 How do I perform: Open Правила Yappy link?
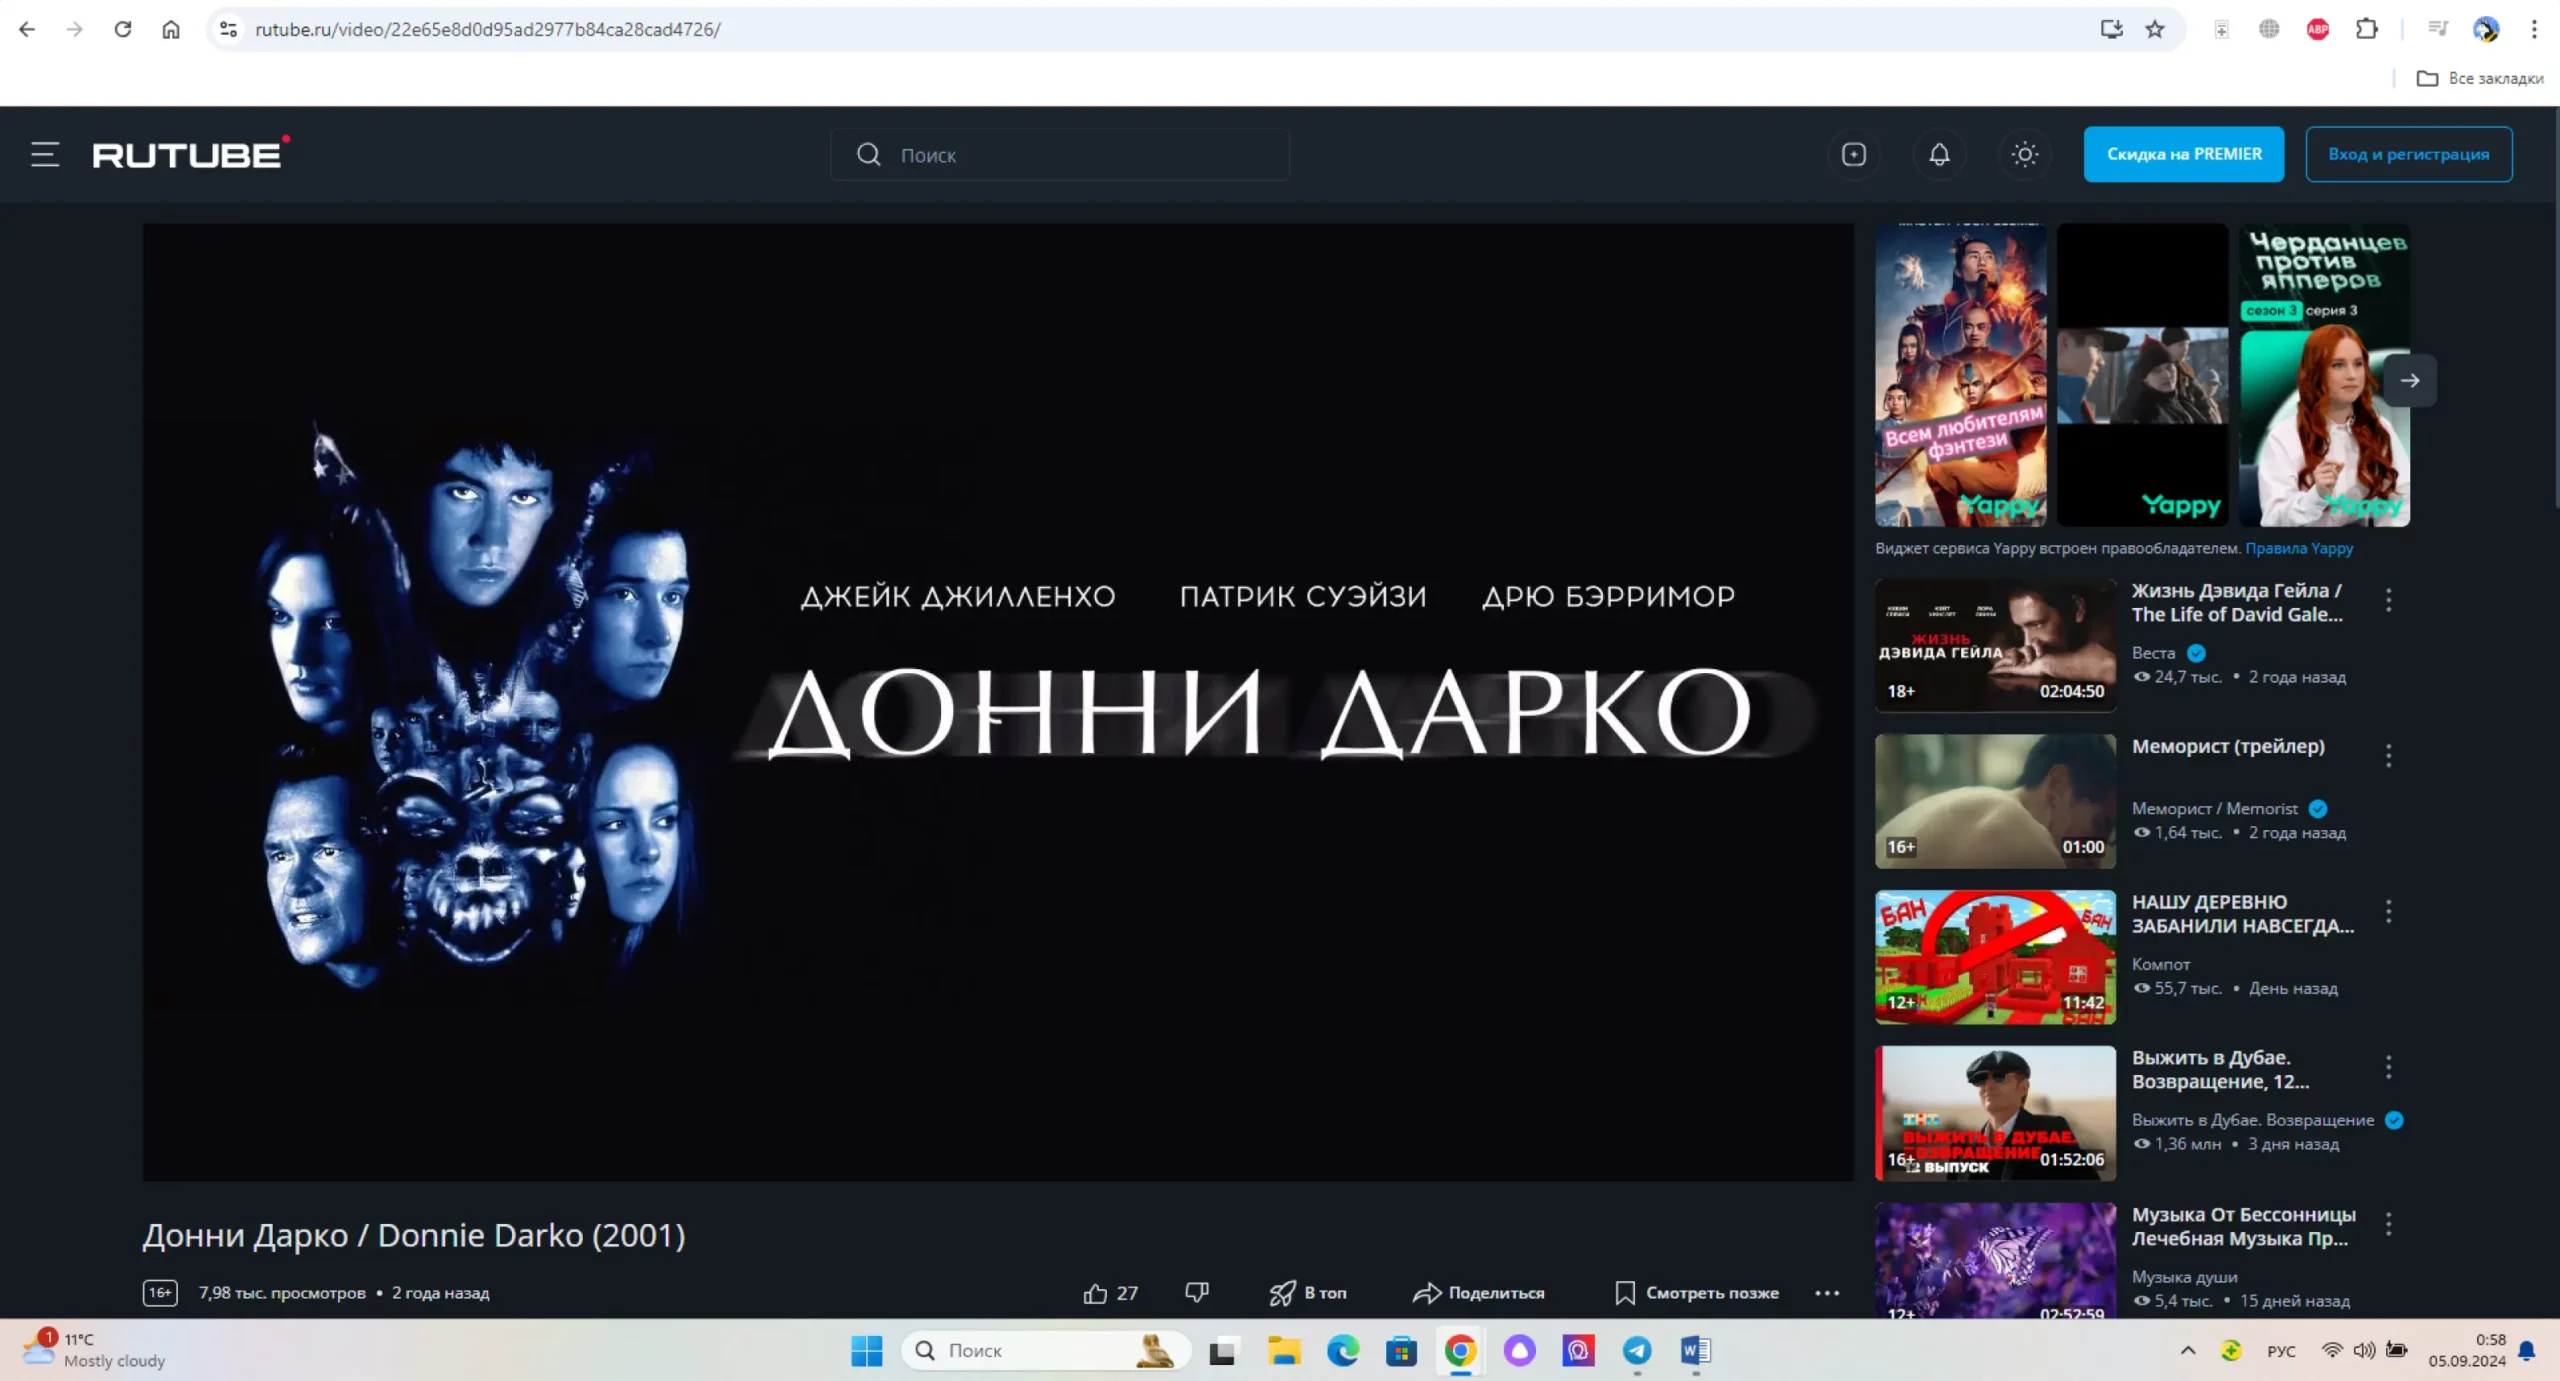coord(2298,548)
